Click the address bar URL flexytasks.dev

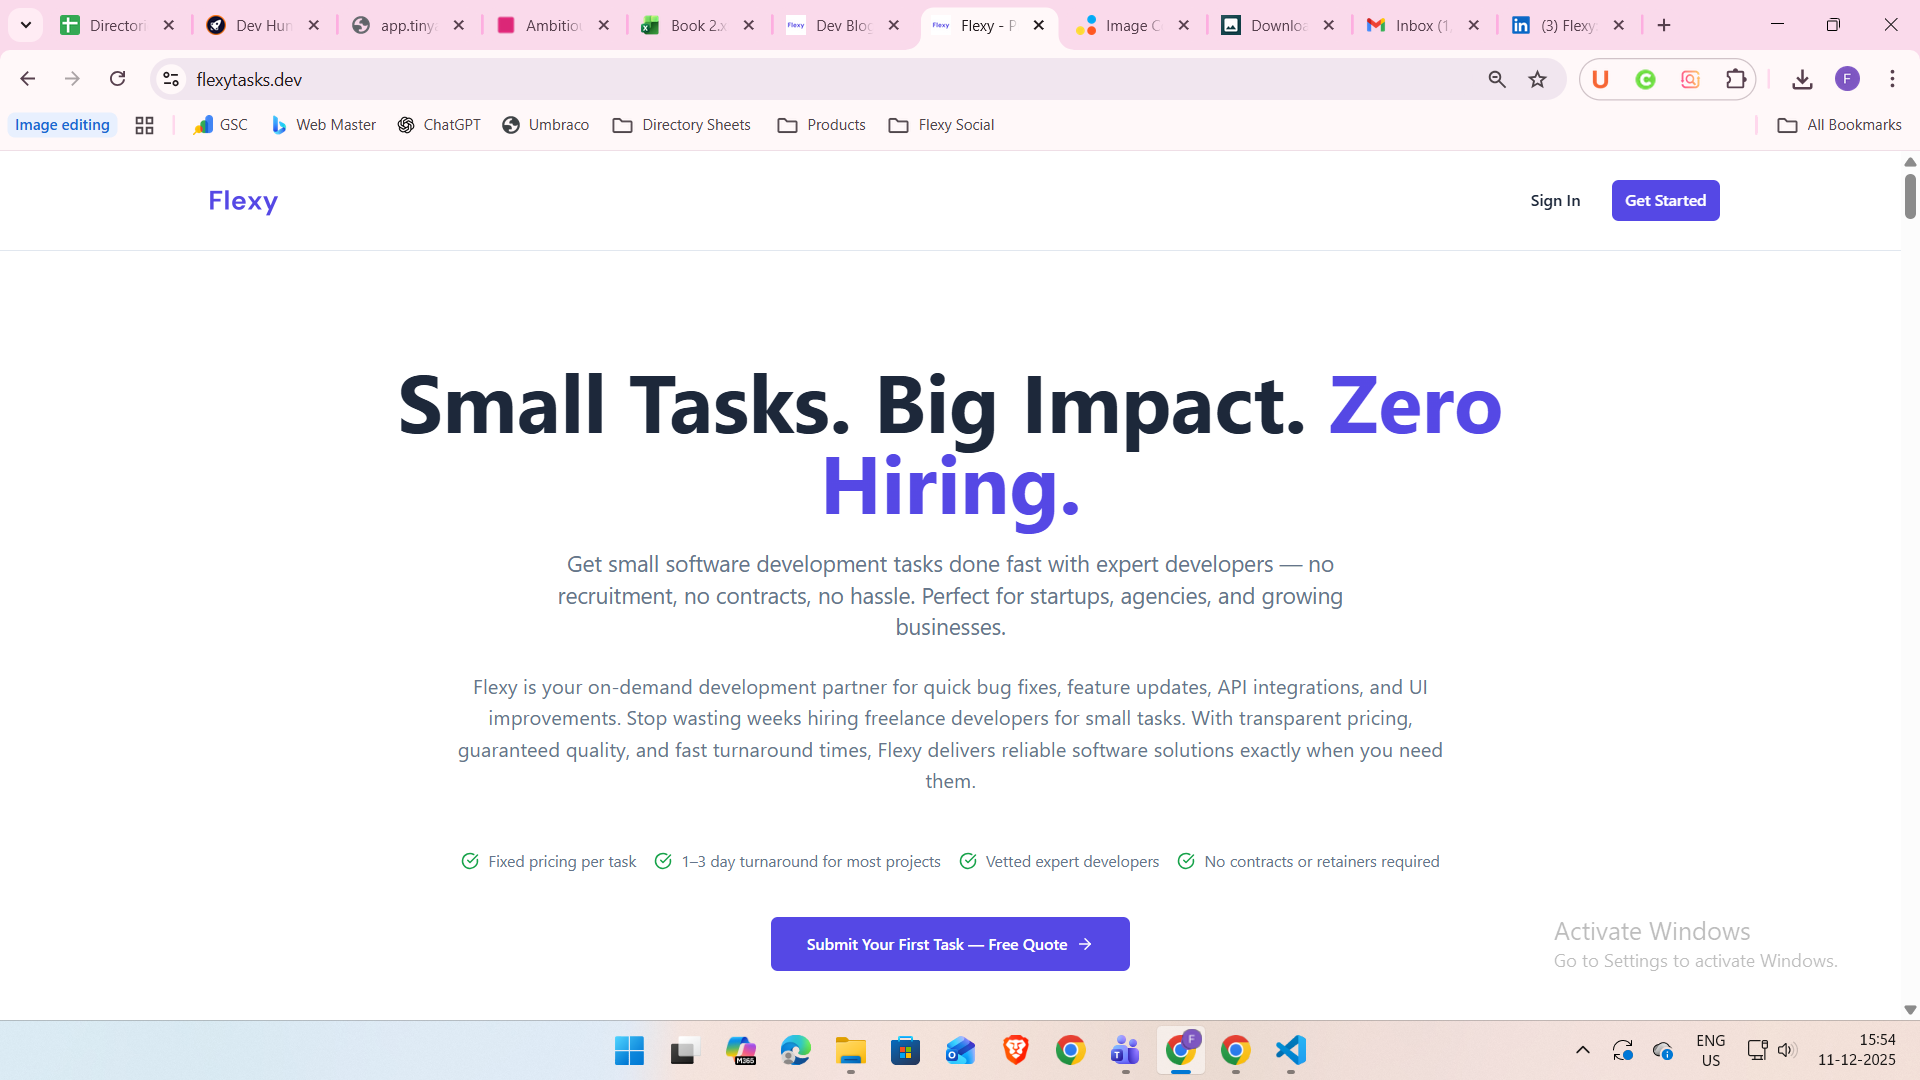click(249, 79)
